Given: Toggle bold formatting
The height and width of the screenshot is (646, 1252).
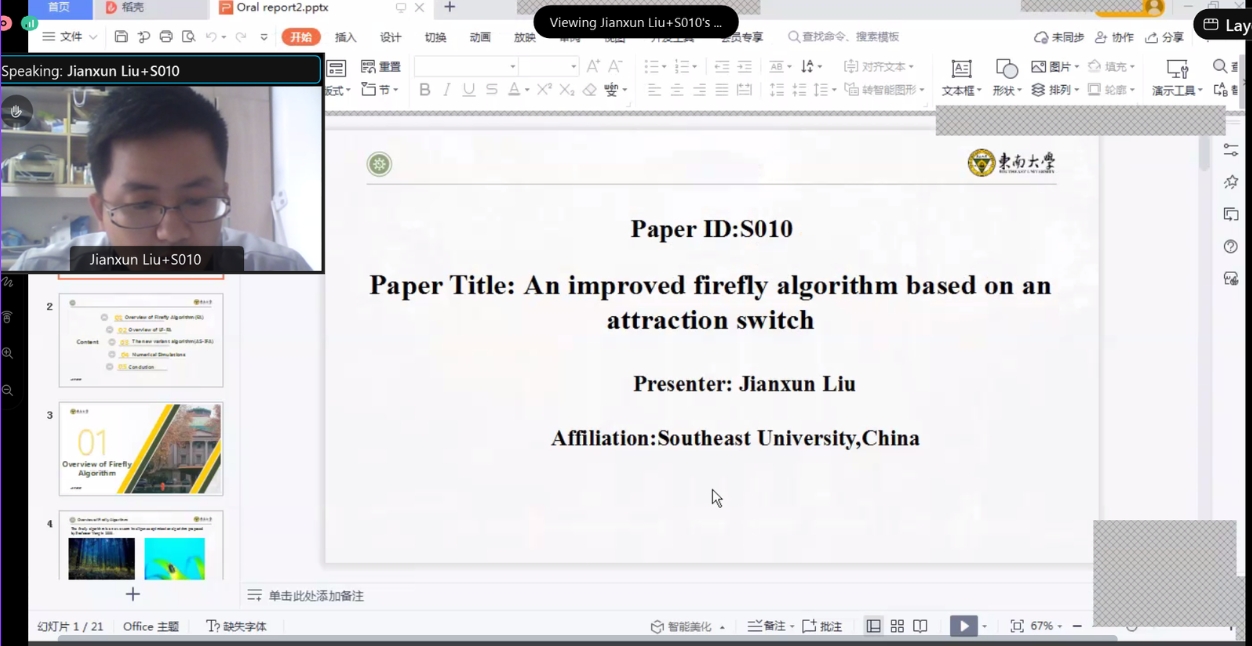Looking at the screenshot, I should pos(425,90).
